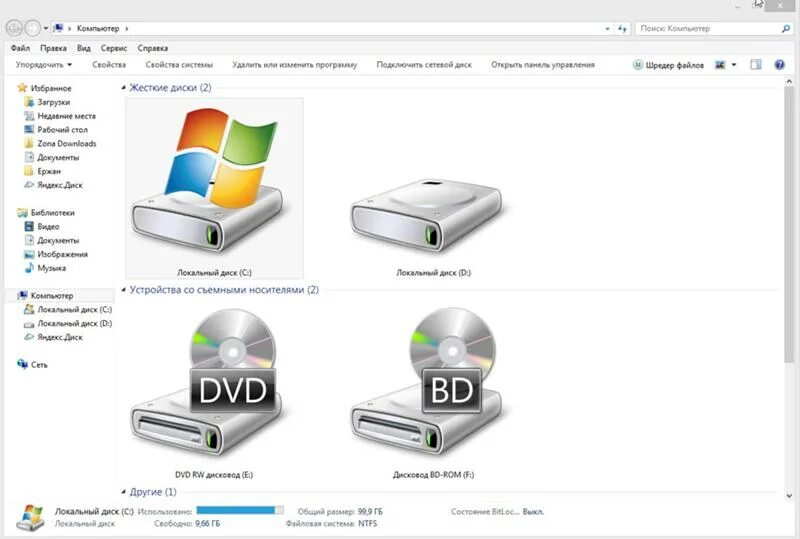Click the change view icon
This screenshot has width=800, height=539.
tap(720, 65)
